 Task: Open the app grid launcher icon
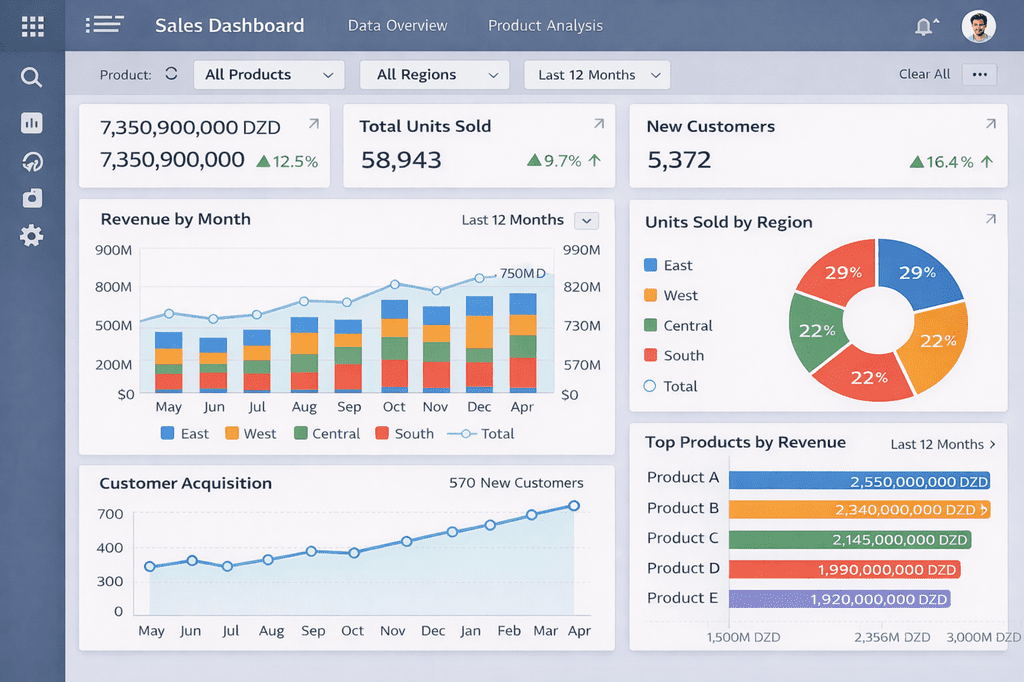tap(32, 26)
